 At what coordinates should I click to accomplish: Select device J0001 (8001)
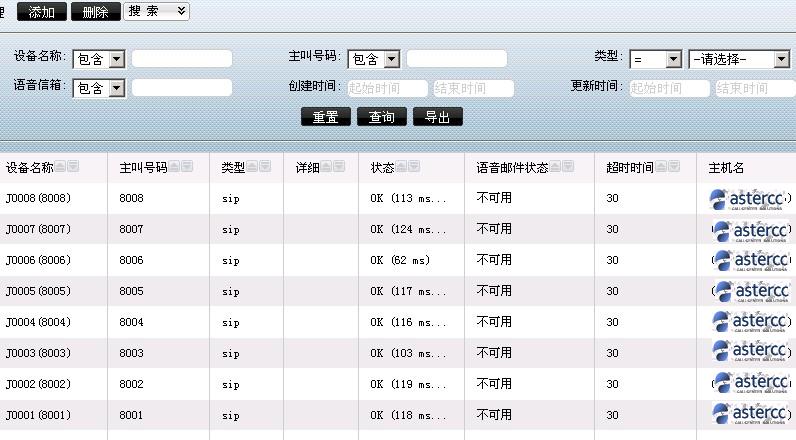[x=38, y=415]
